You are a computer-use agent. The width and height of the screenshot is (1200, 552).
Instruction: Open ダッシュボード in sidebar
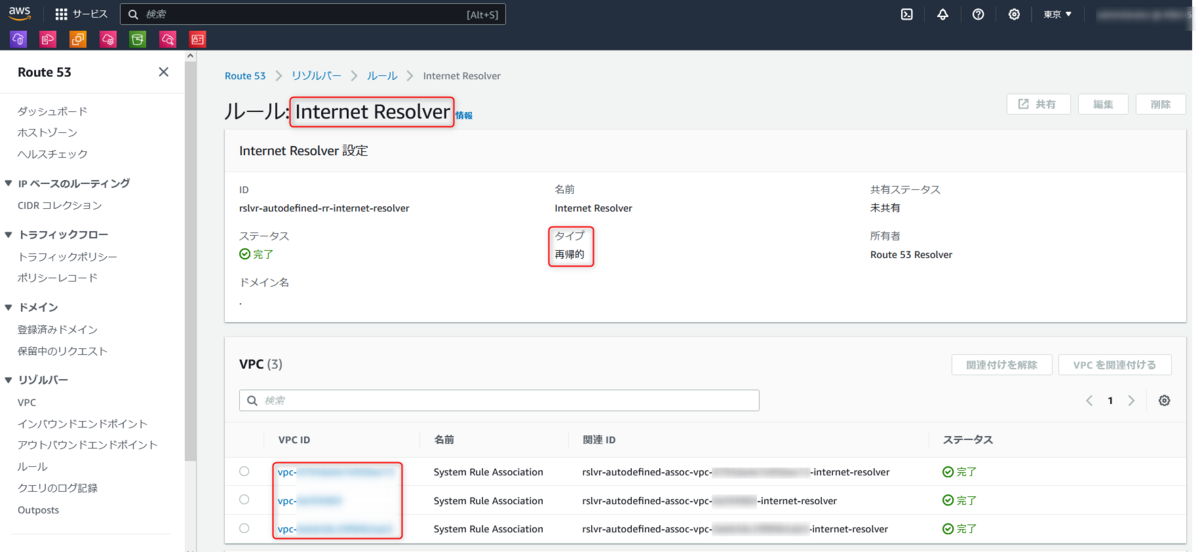[52, 111]
